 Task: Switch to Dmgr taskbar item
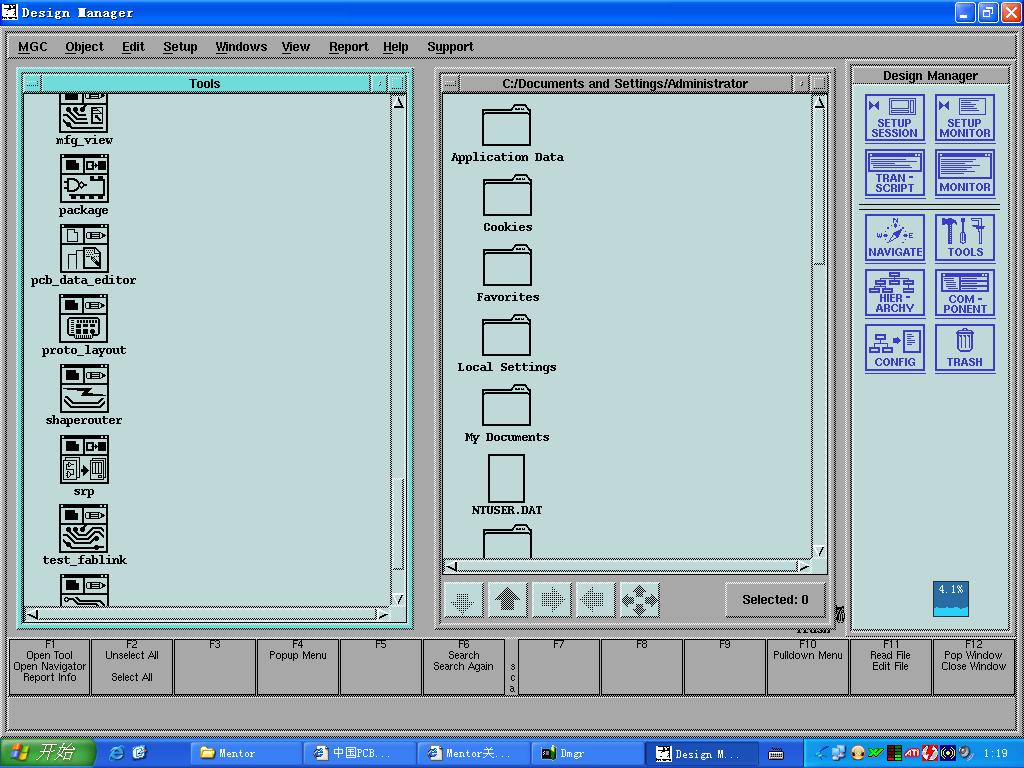[x=590, y=753]
